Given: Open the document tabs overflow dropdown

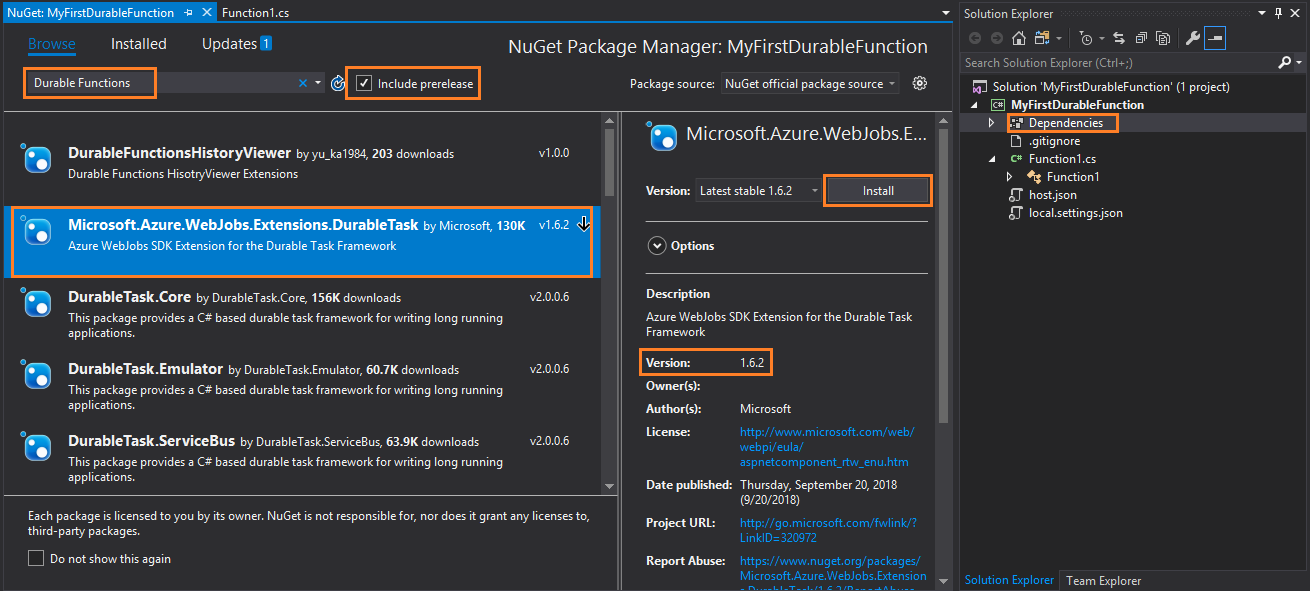Looking at the screenshot, I should tap(946, 12).
